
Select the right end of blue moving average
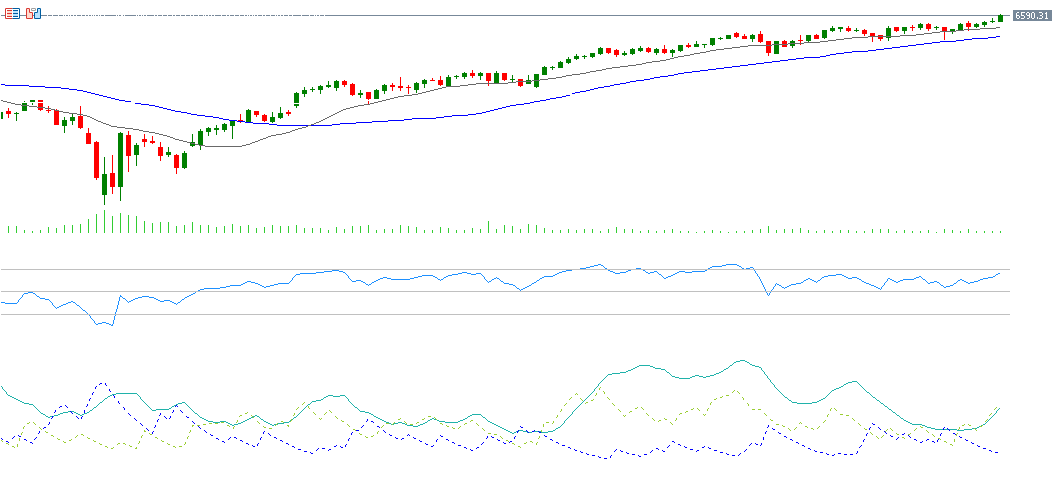click(999, 37)
